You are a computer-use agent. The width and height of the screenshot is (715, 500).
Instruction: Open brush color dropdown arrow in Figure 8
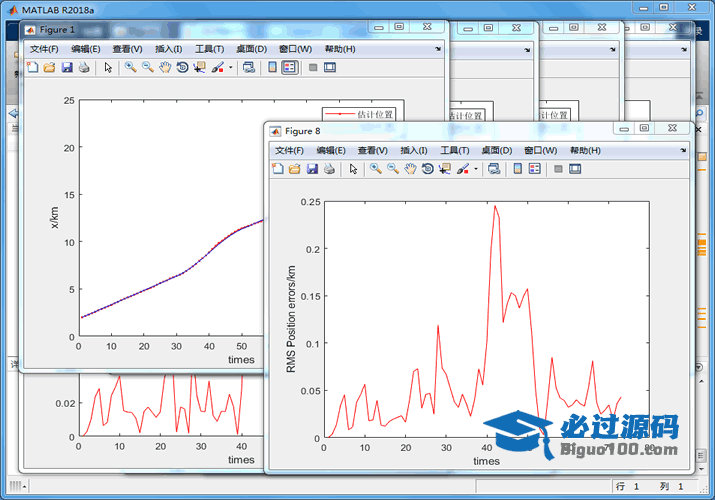point(476,169)
